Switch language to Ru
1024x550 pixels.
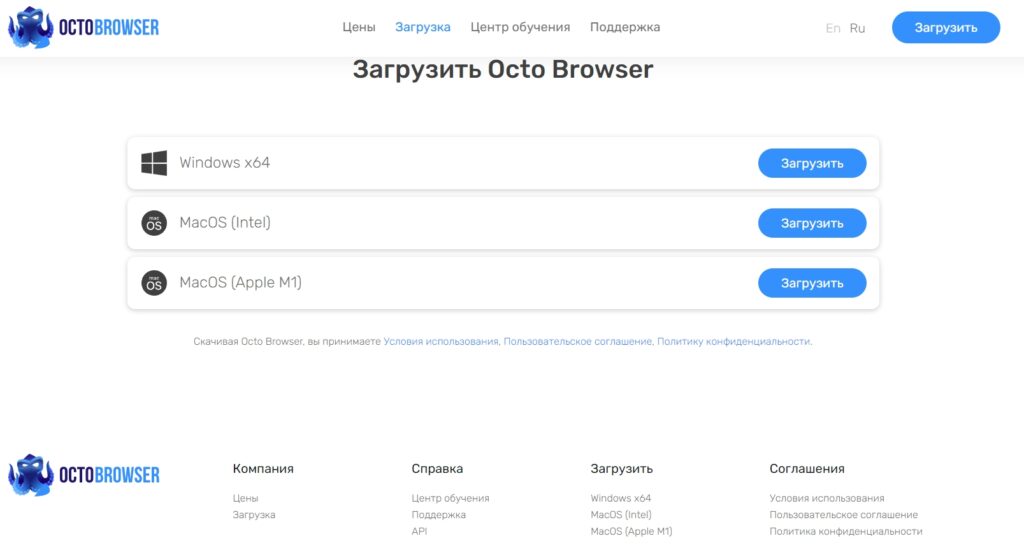pyautogui.click(x=857, y=28)
